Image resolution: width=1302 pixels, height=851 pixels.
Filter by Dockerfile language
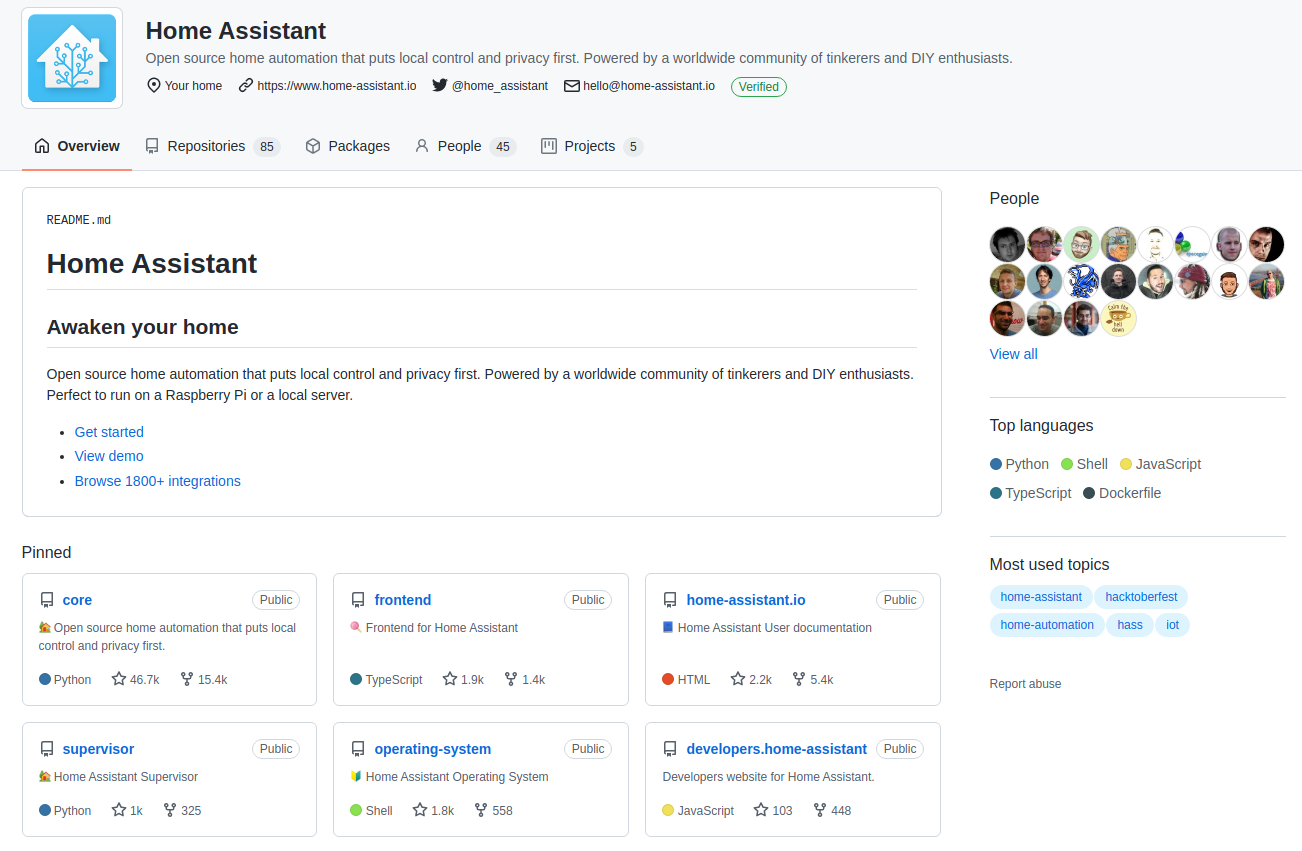1122,493
